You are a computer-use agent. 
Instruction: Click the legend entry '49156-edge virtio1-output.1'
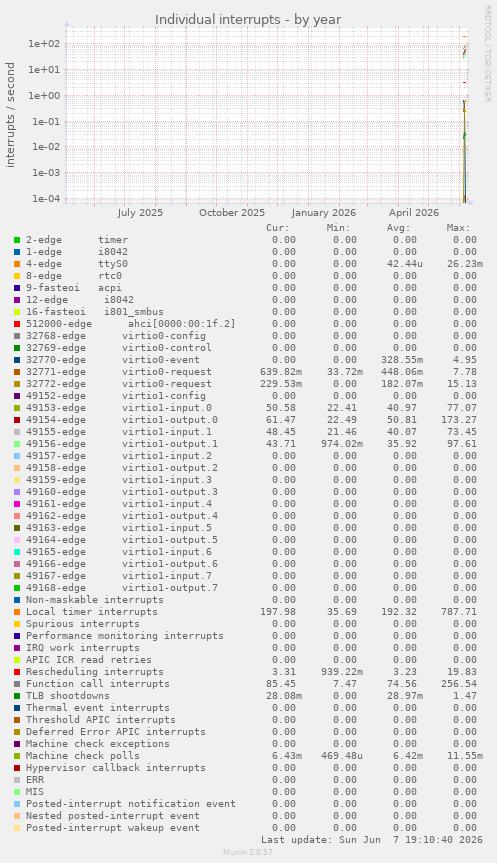point(122,444)
